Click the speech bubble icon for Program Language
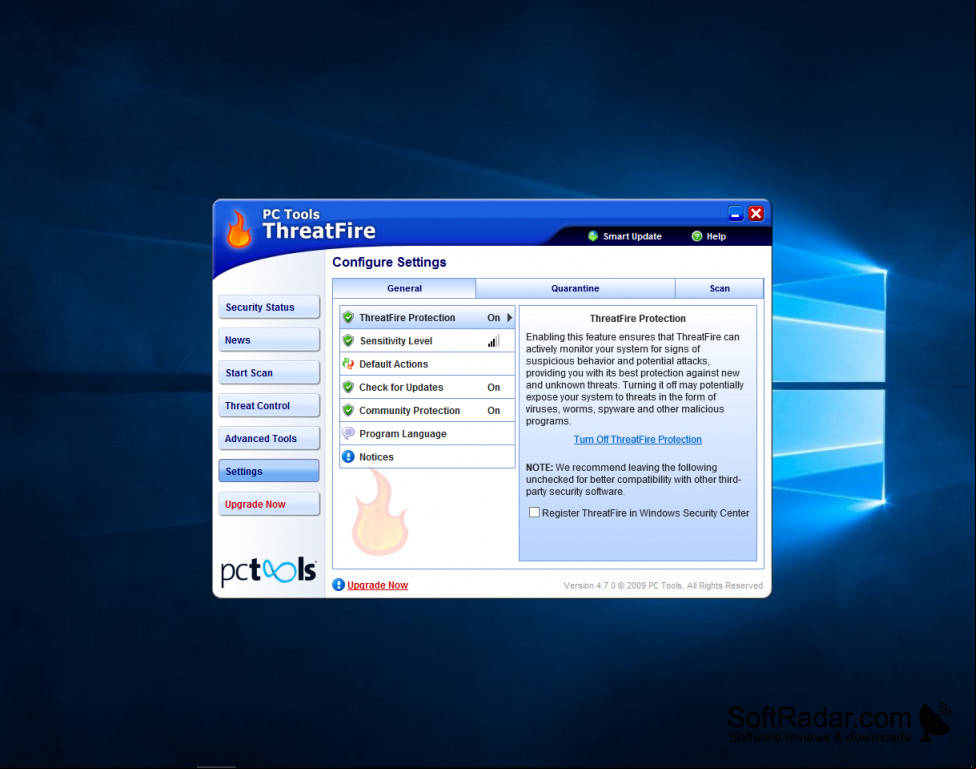The height and width of the screenshot is (769, 976). 349,433
